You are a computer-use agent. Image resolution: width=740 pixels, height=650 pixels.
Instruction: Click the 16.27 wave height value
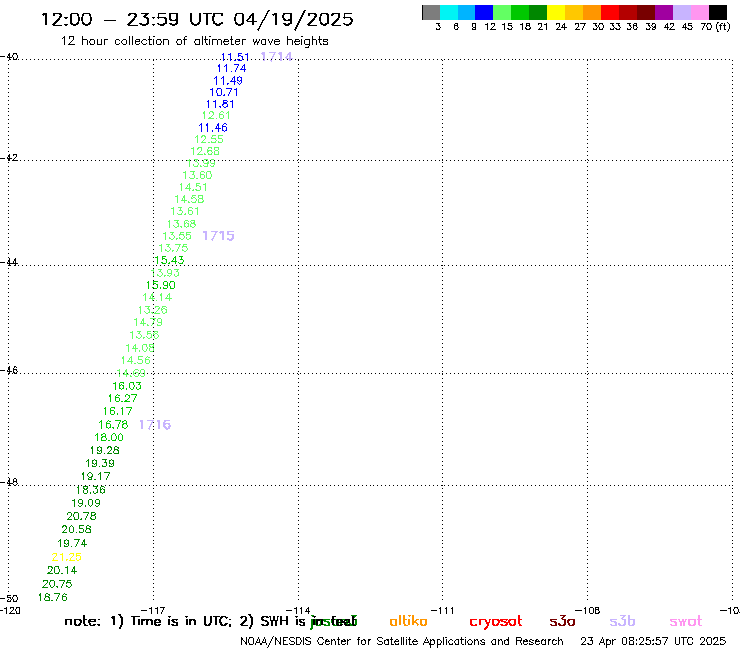coord(123,399)
